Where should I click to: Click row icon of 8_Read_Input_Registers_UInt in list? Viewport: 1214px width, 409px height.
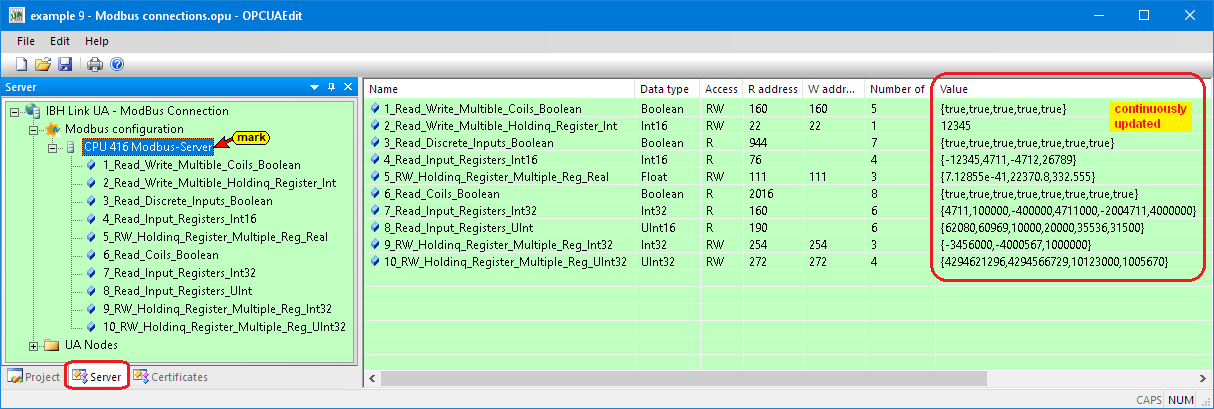pos(374,228)
